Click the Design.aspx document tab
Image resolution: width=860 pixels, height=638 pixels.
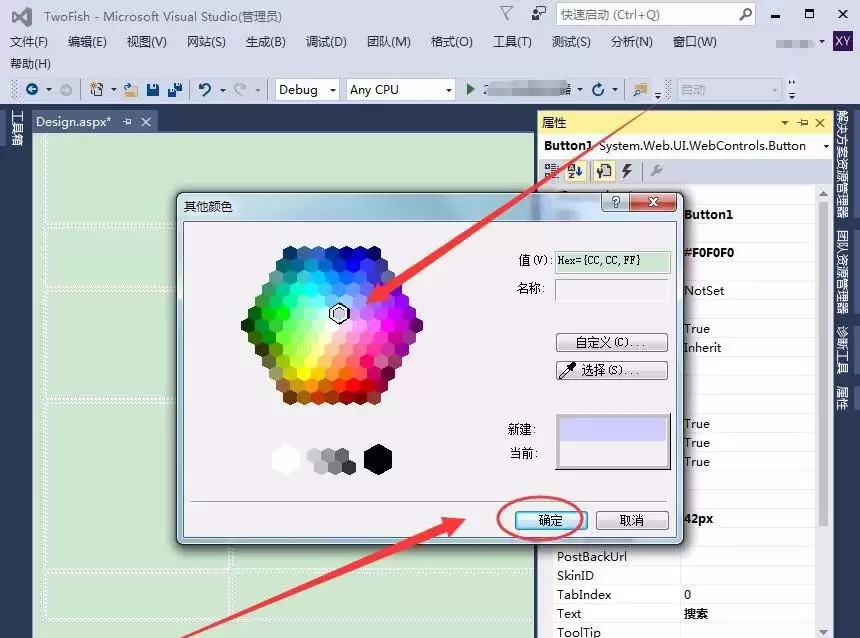(72, 121)
